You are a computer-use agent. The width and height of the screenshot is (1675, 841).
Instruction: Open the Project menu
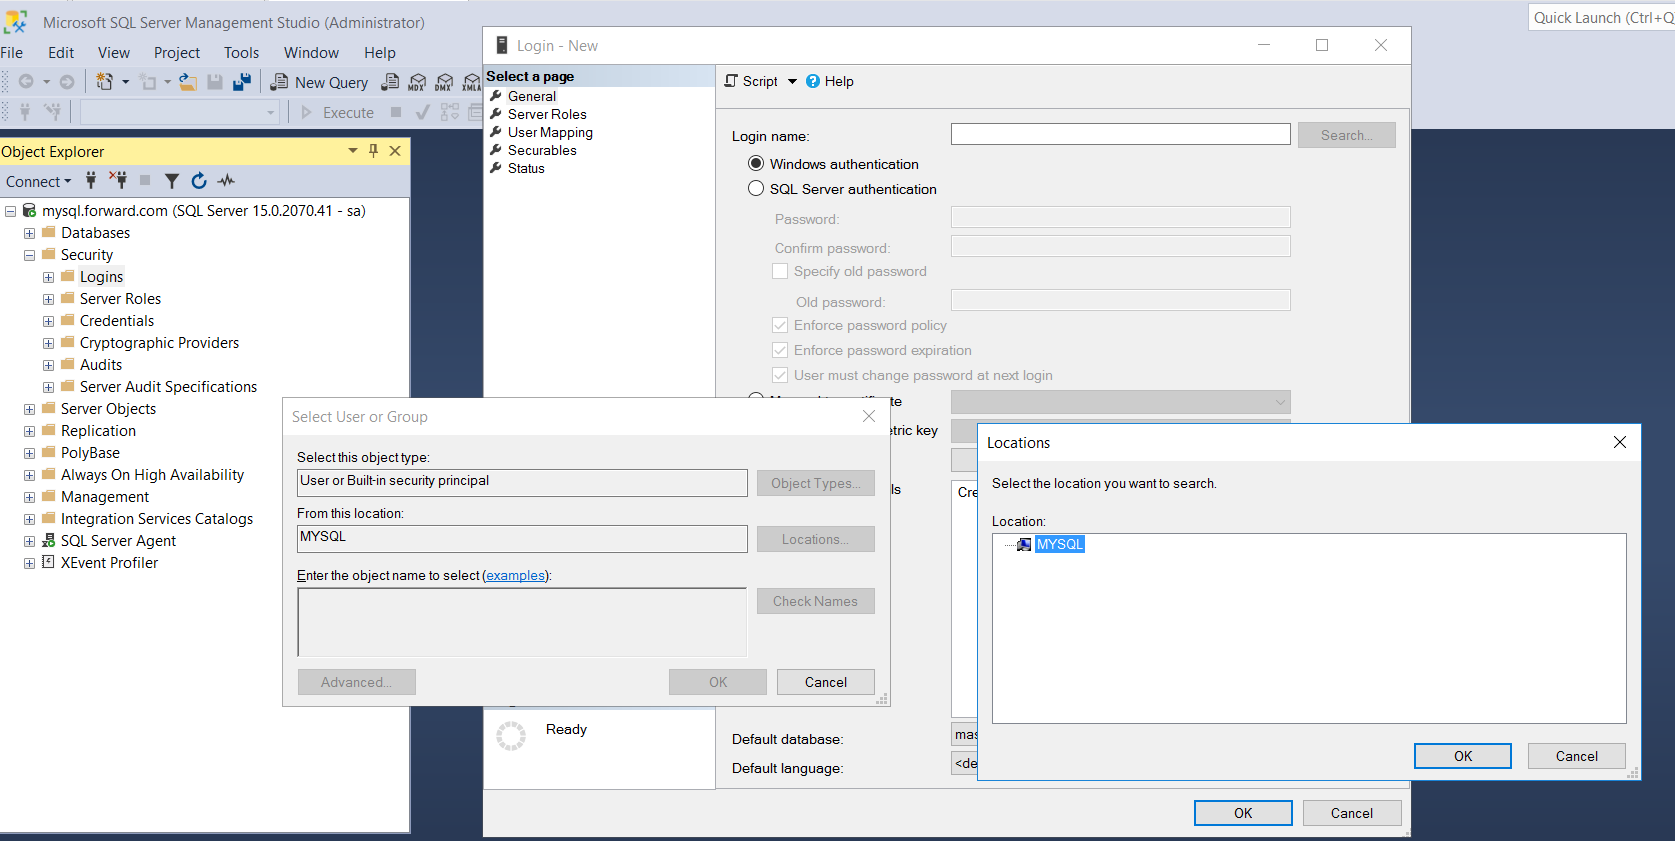coord(177,52)
